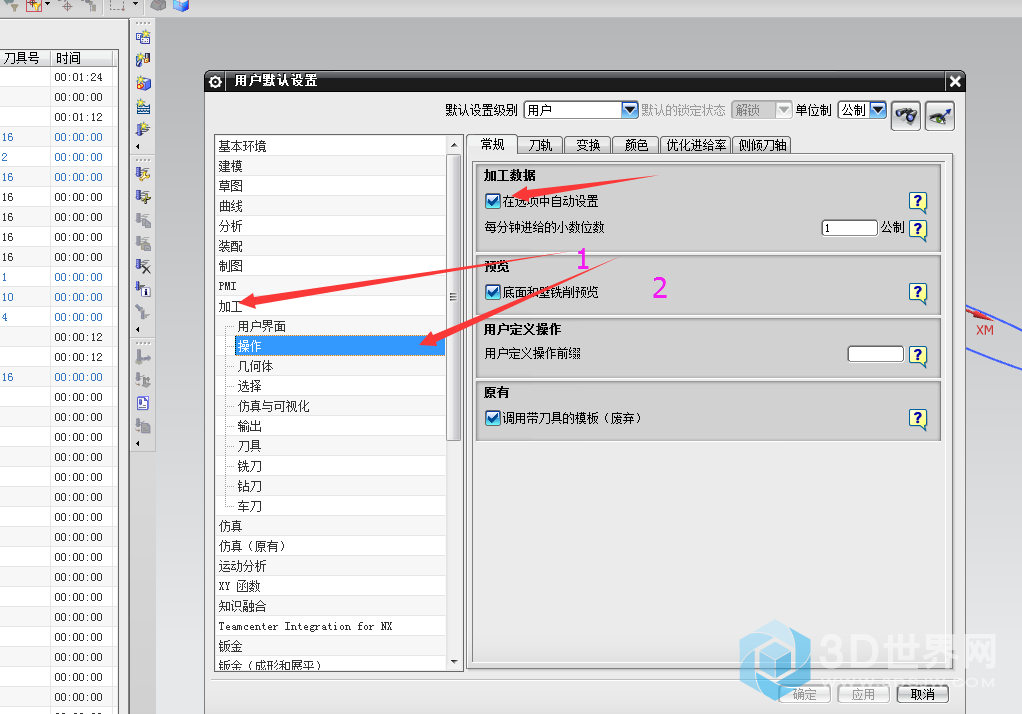1022x714 pixels.
Task: Click the Create Method toolbar icon
Action: [143, 107]
